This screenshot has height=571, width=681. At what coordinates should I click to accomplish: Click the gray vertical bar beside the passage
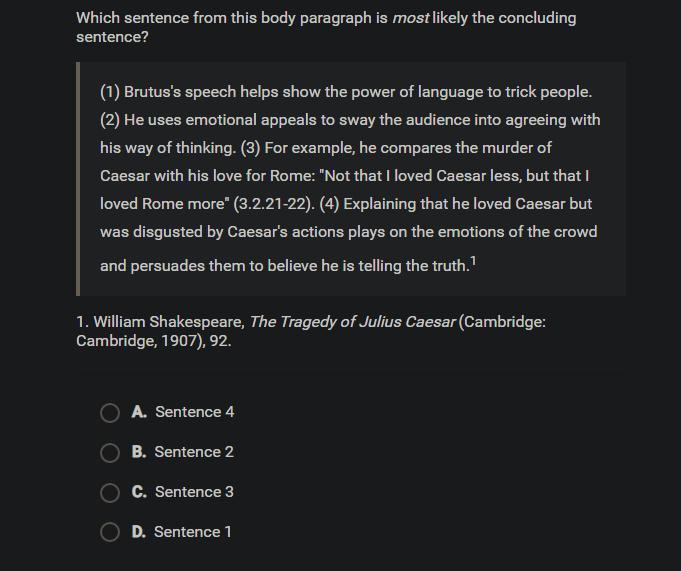(78, 179)
